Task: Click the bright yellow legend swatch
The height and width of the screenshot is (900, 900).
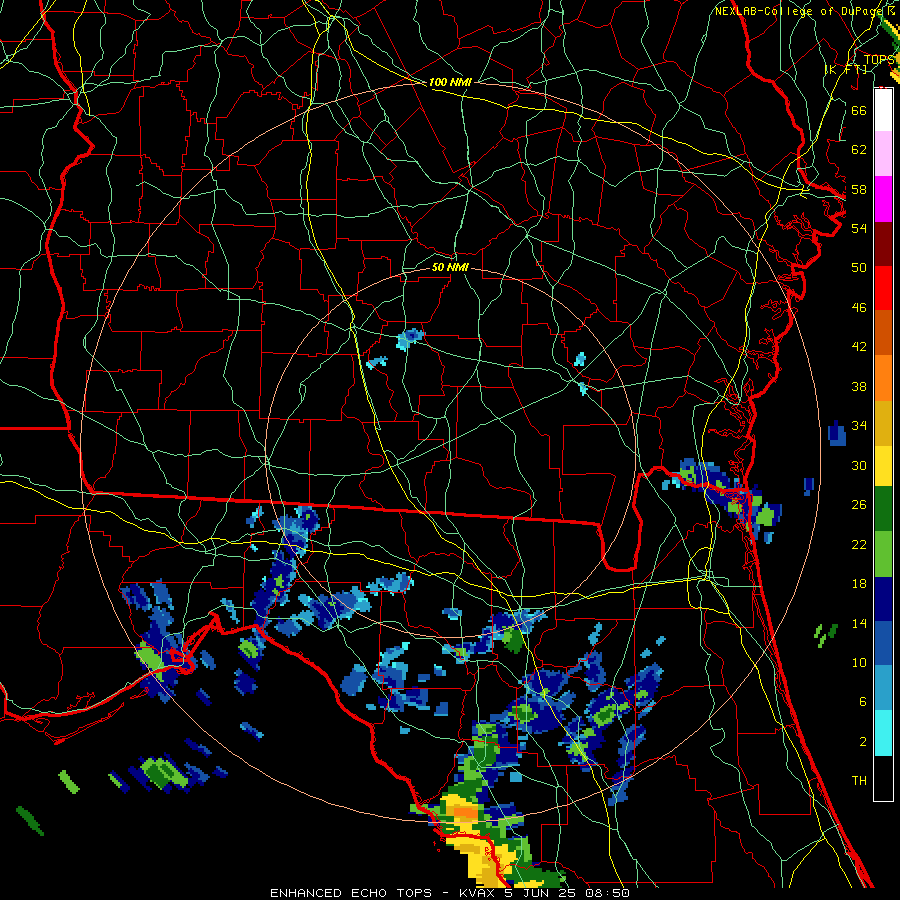Action: (883, 465)
